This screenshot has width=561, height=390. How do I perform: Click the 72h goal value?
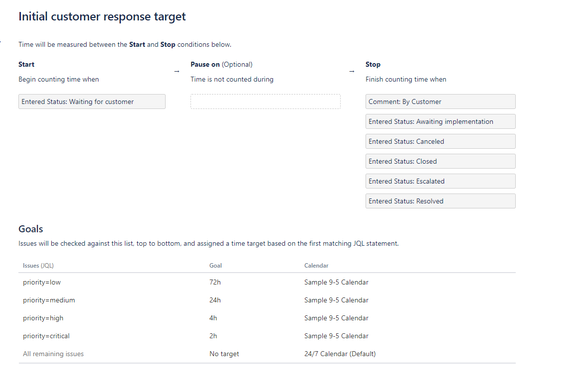215,282
